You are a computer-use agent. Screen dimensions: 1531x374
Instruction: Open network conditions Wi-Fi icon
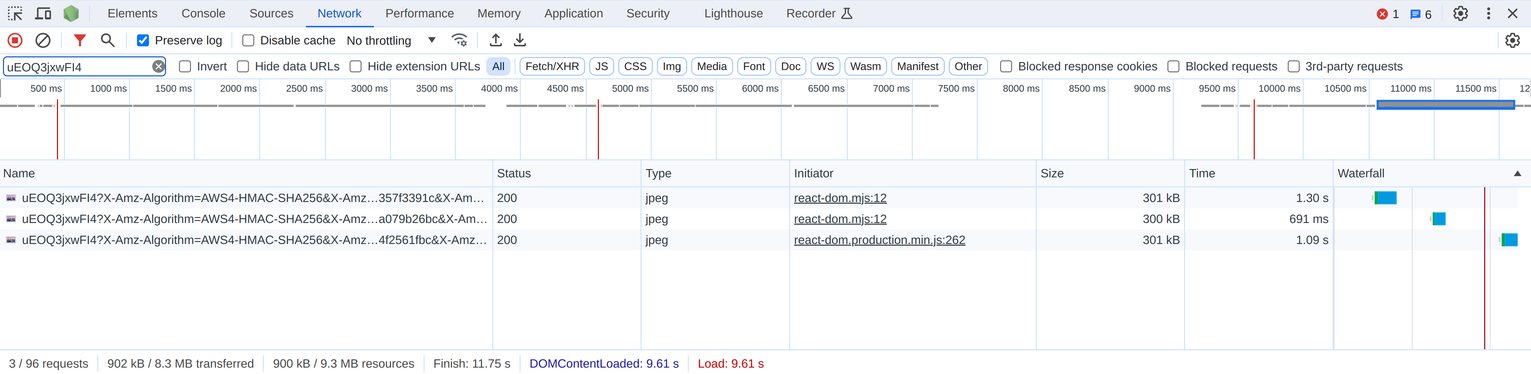point(459,40)
